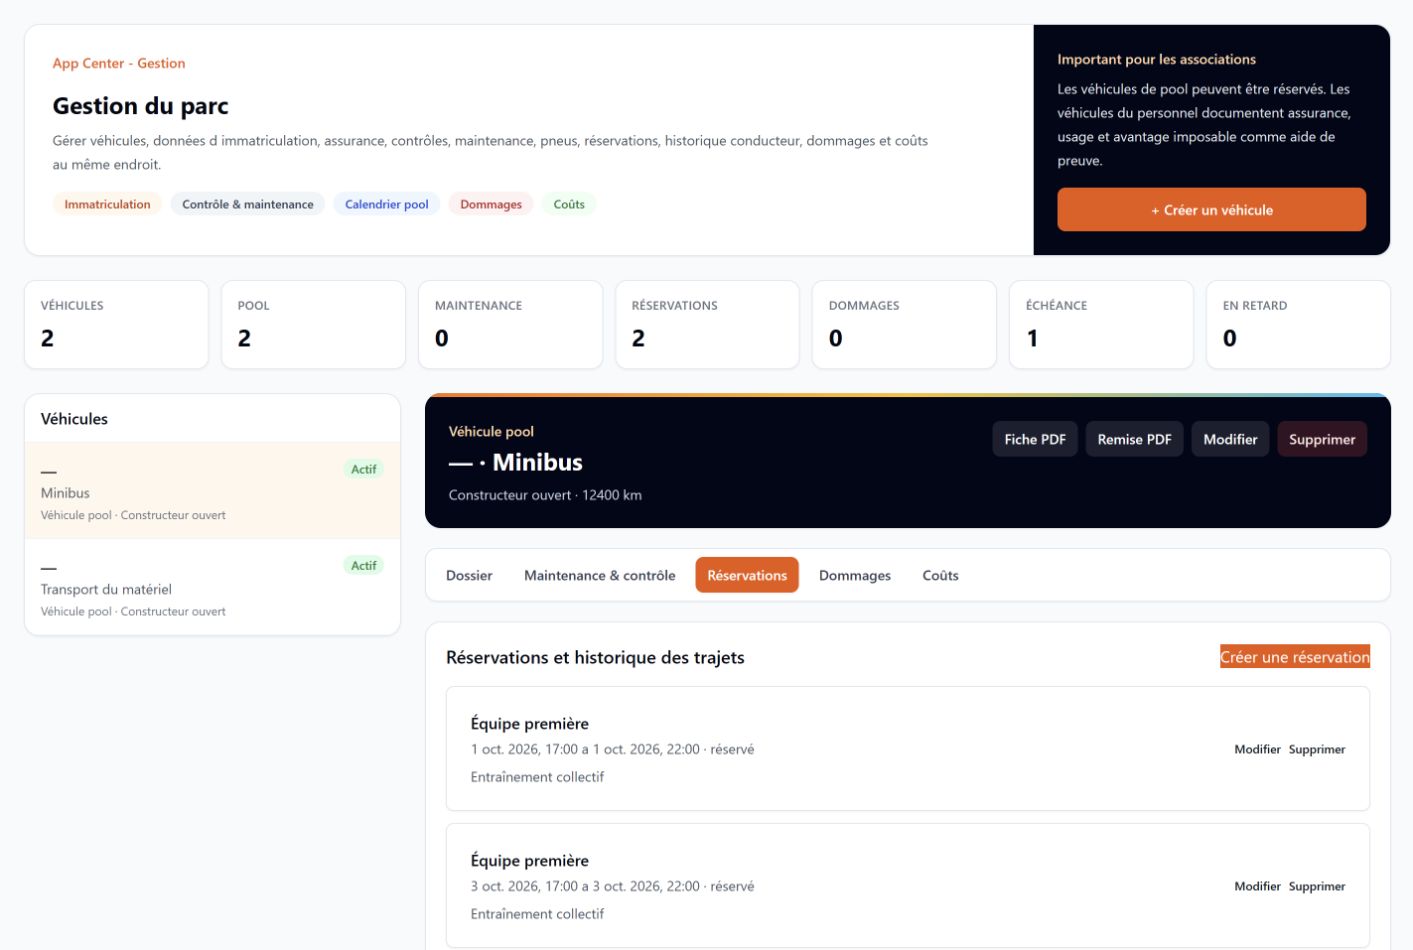
Task: Open the Réservations stat card showing 2
Action: [707, 324]
